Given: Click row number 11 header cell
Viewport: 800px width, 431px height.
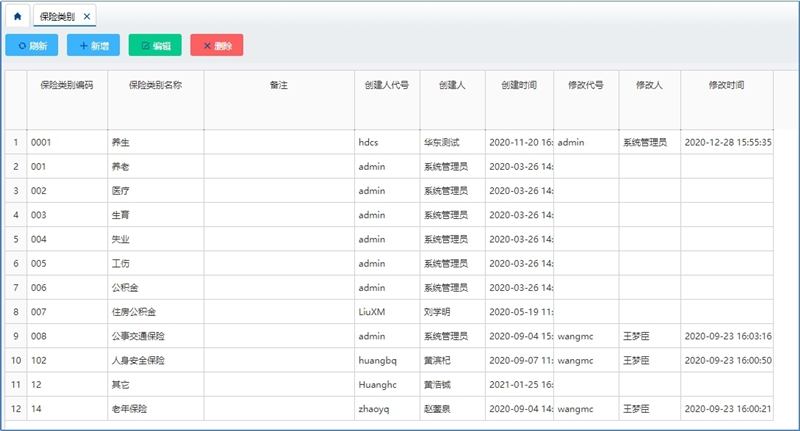Looking at the screenshot, I should point(15,385).
